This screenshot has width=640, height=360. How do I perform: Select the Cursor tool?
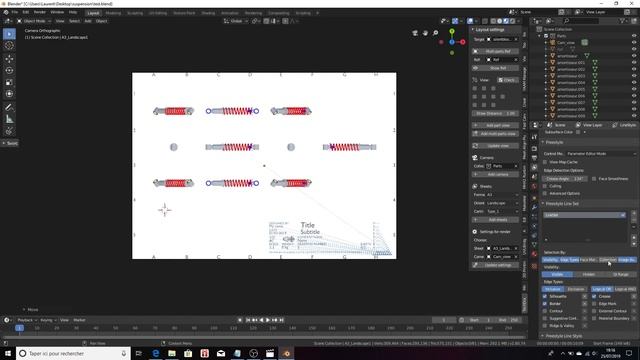click(9, 46)
